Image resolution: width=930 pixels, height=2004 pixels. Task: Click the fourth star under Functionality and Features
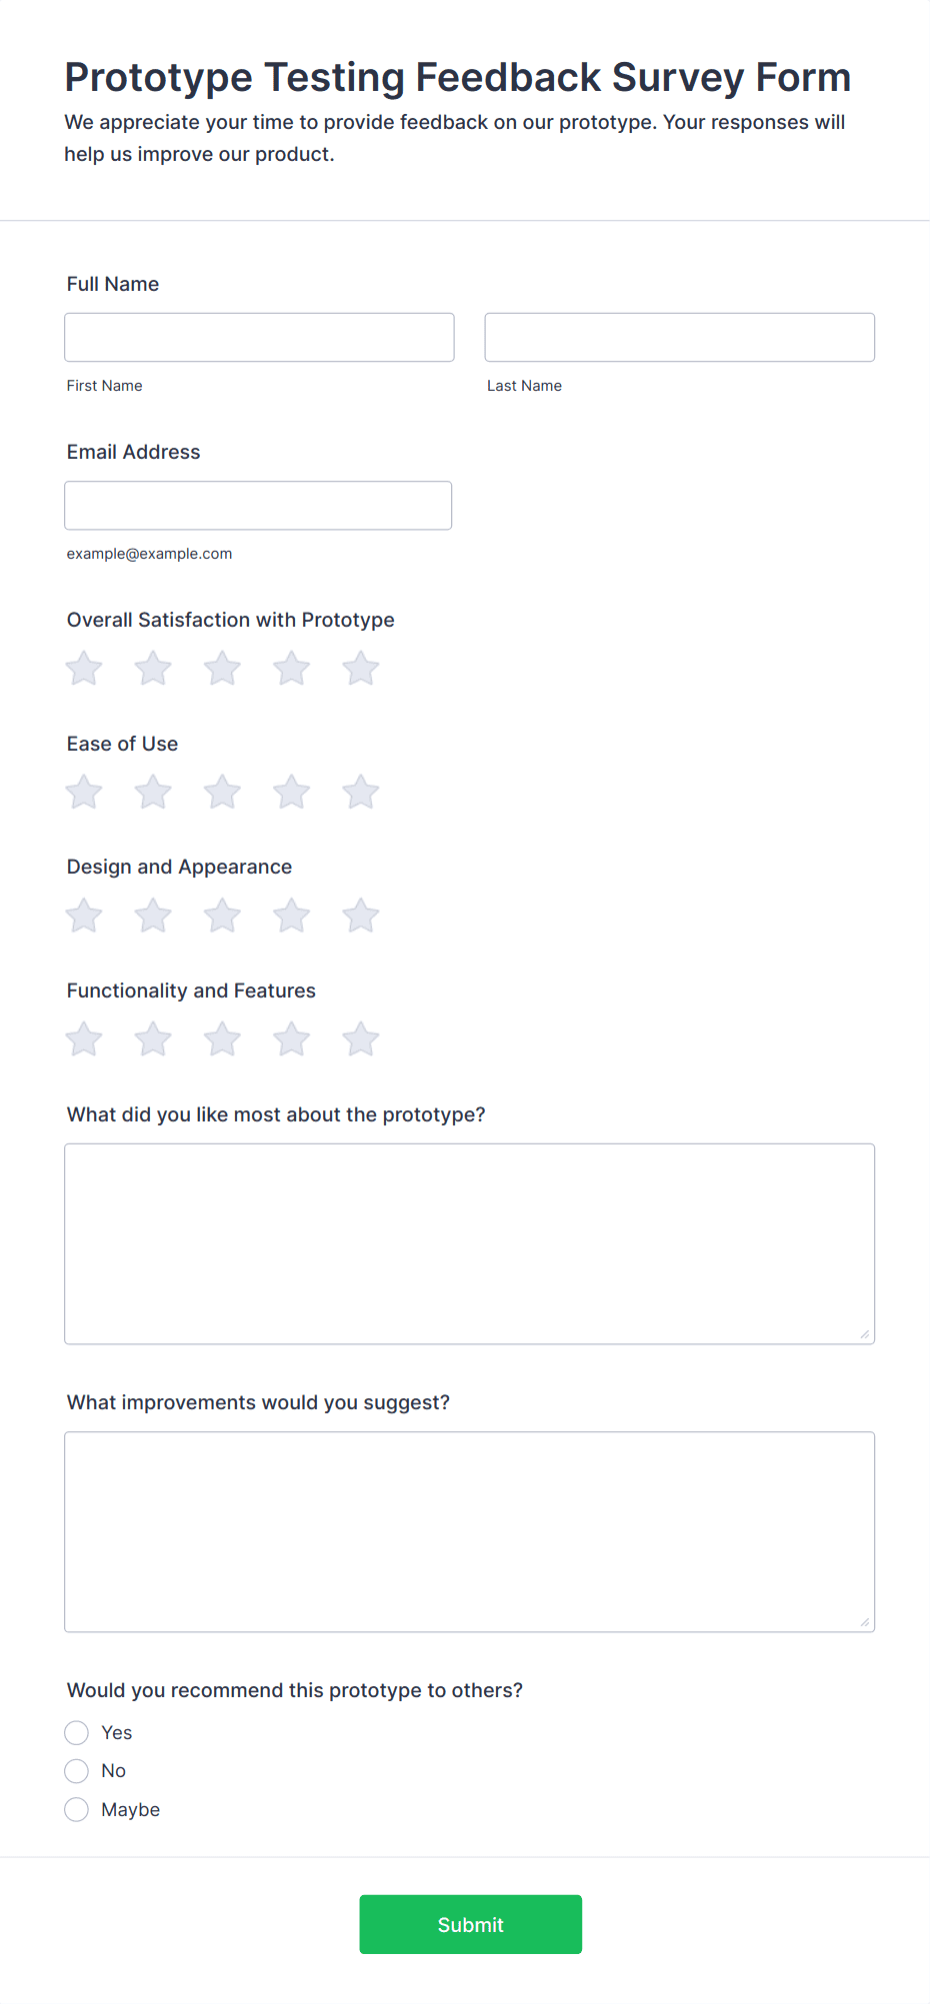tap(291, 1038)
